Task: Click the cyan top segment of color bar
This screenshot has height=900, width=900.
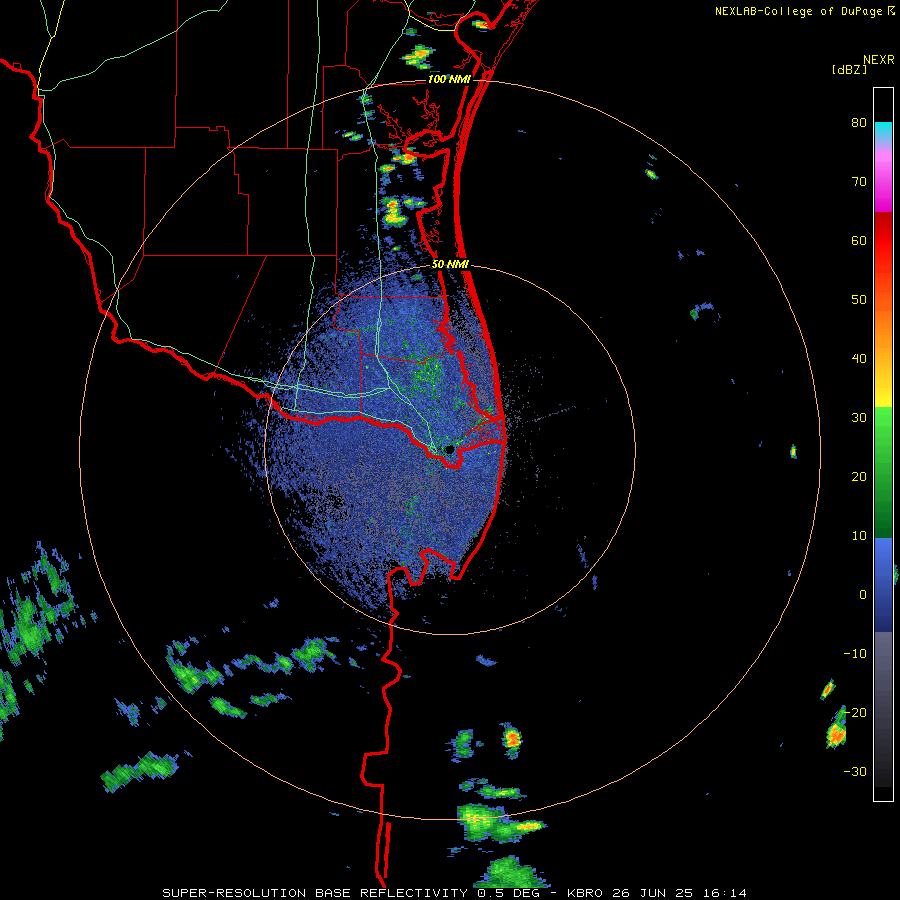Action: coord(883,130)
